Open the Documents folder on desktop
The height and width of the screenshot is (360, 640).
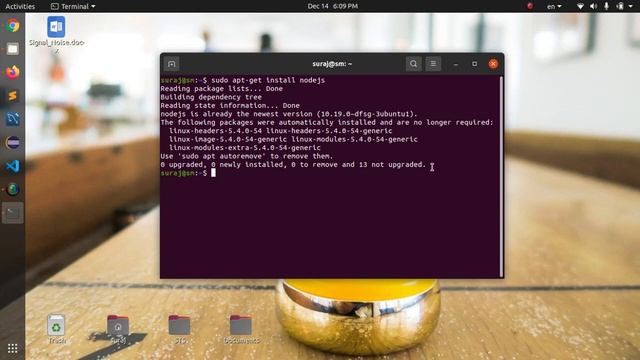tap(241, 329)
